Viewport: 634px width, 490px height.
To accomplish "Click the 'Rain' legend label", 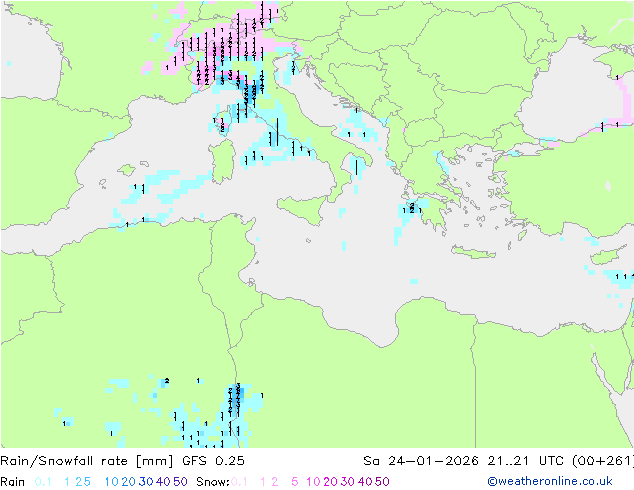I will (13, 482).
